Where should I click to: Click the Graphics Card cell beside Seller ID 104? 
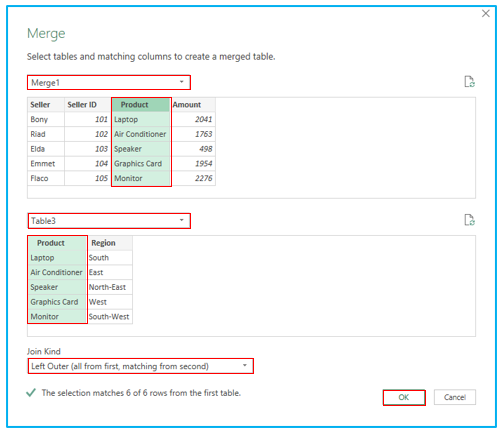[141, 163]
